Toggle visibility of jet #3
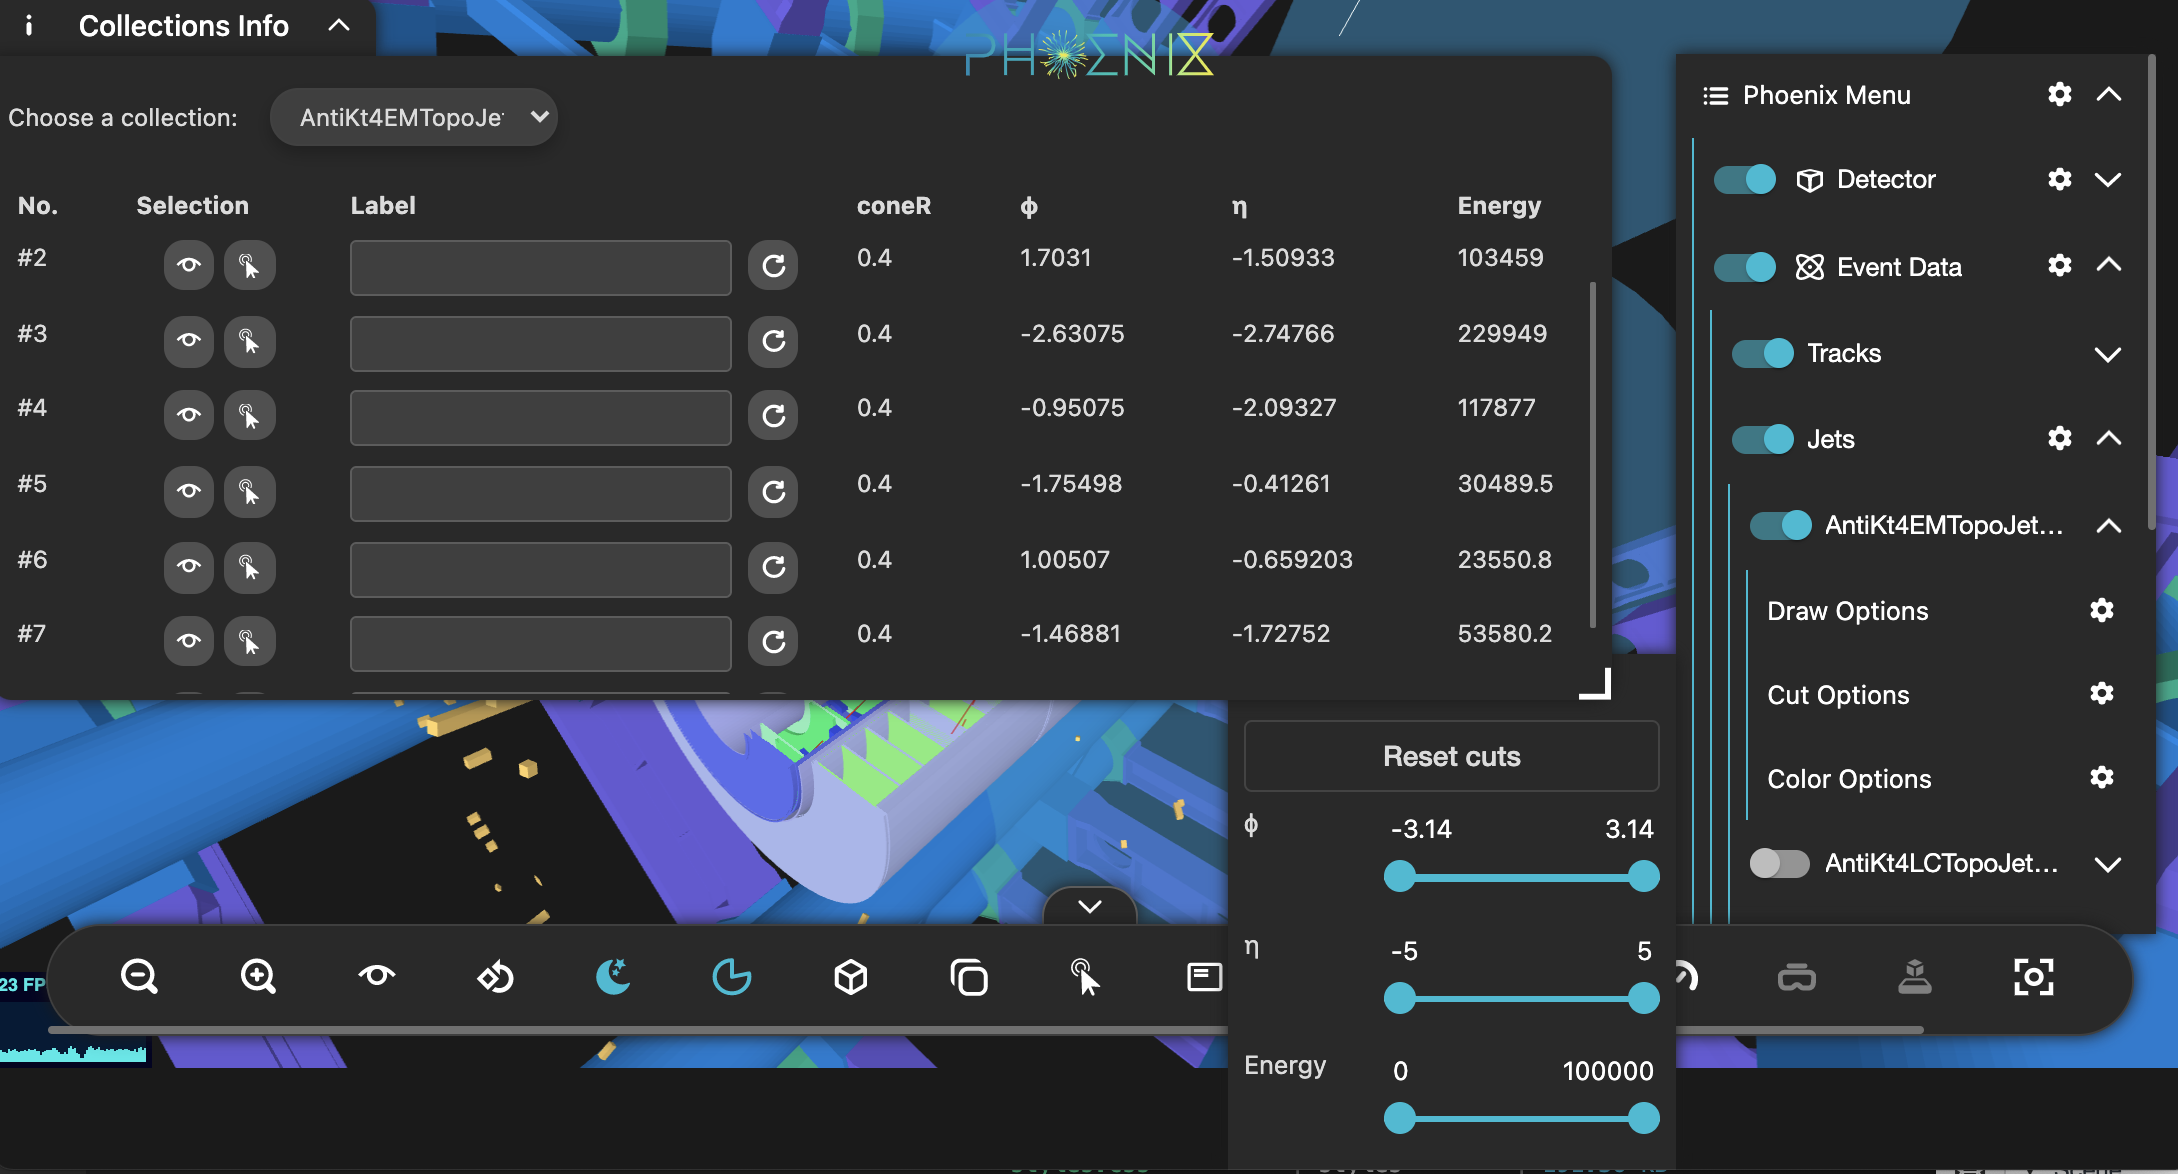Image resolution: width=2178 pixels, height=1174 pixels. pos(188,341)
